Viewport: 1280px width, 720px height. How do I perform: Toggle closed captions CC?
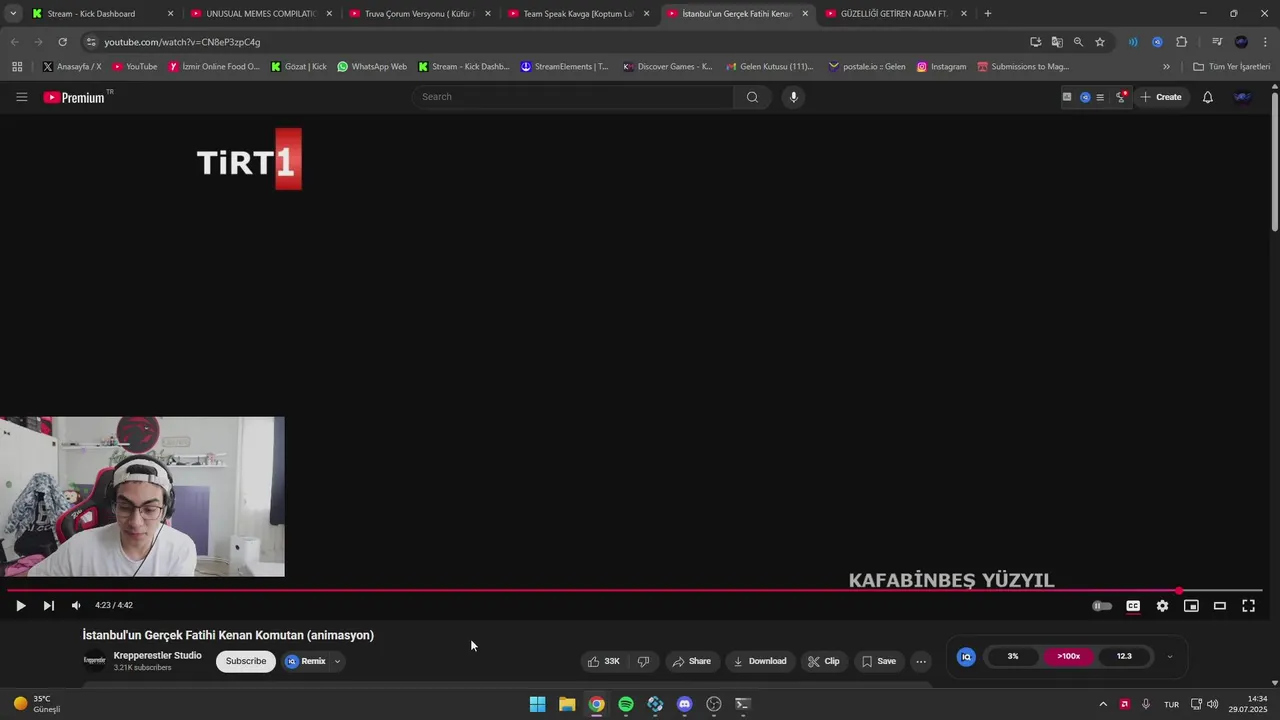tap(1133, 605)
